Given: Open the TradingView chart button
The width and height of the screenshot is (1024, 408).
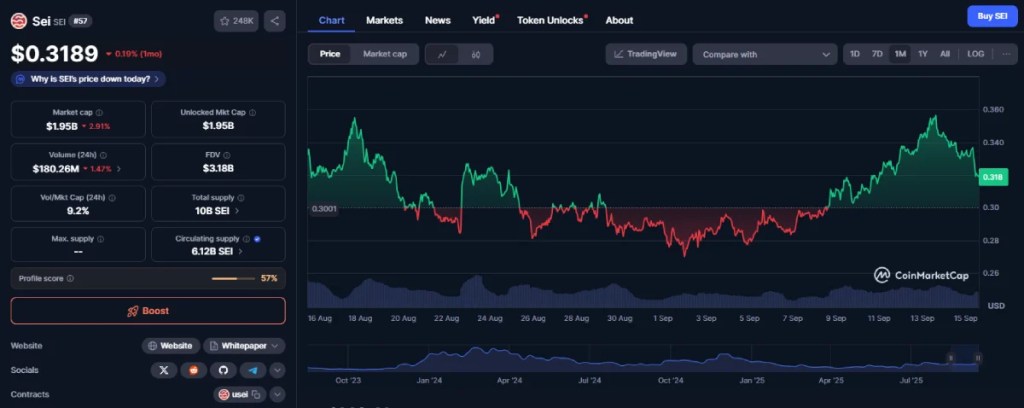Looking at the screenshot, I should [646, 54].
